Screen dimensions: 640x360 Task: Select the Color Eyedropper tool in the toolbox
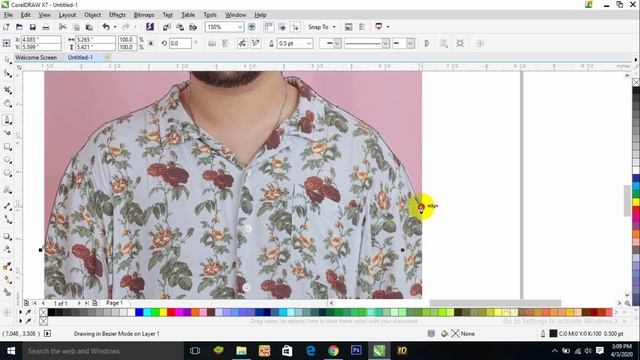7,267
